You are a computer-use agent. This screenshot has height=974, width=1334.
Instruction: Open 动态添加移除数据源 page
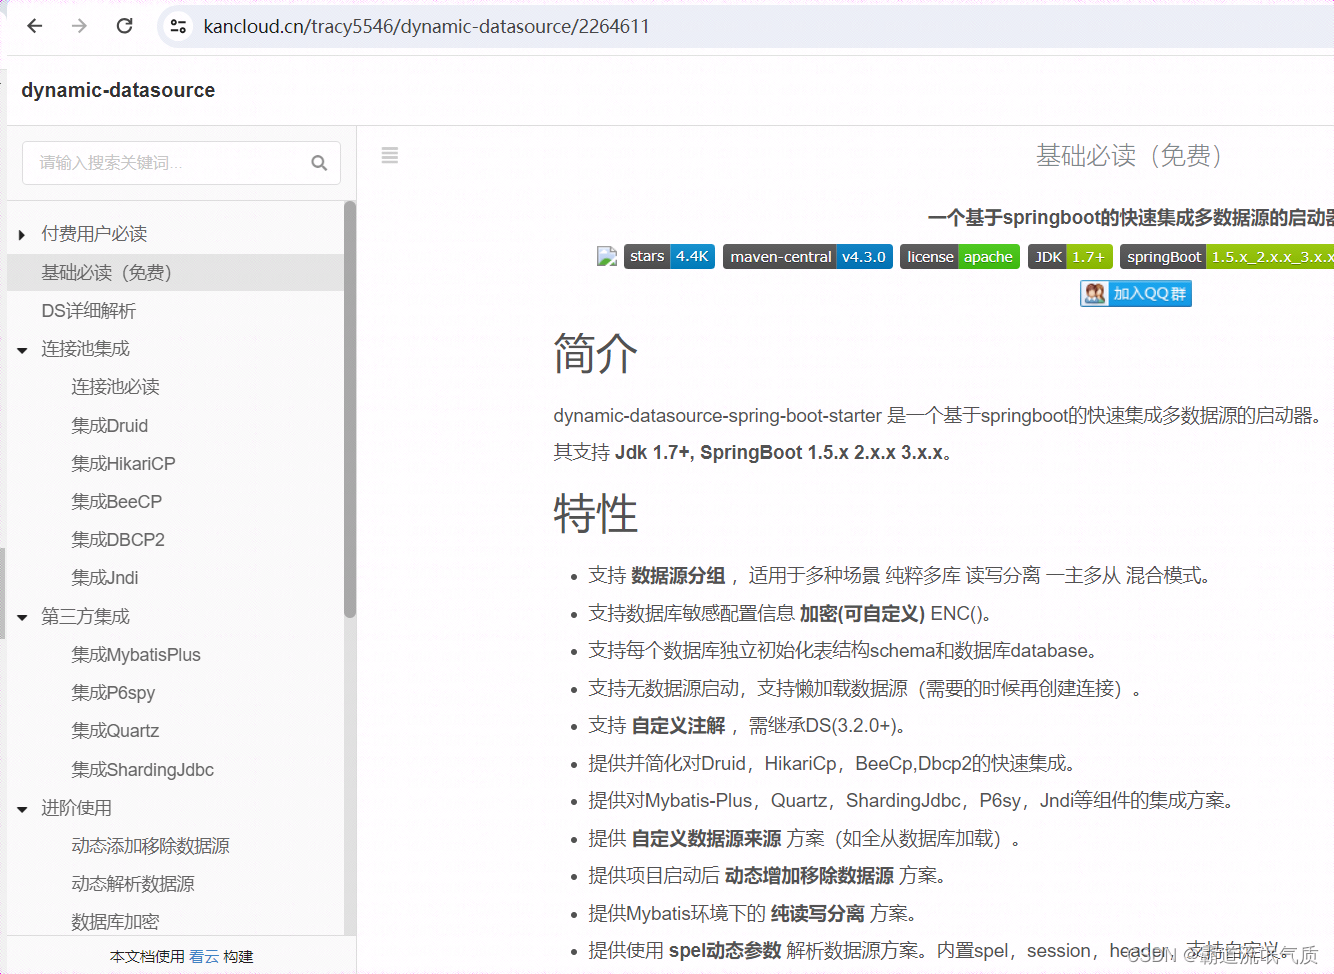pos(150,846)
